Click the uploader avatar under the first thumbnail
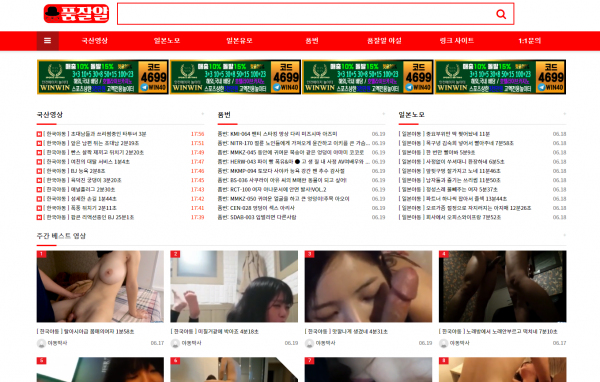 (x=41, y=343)
